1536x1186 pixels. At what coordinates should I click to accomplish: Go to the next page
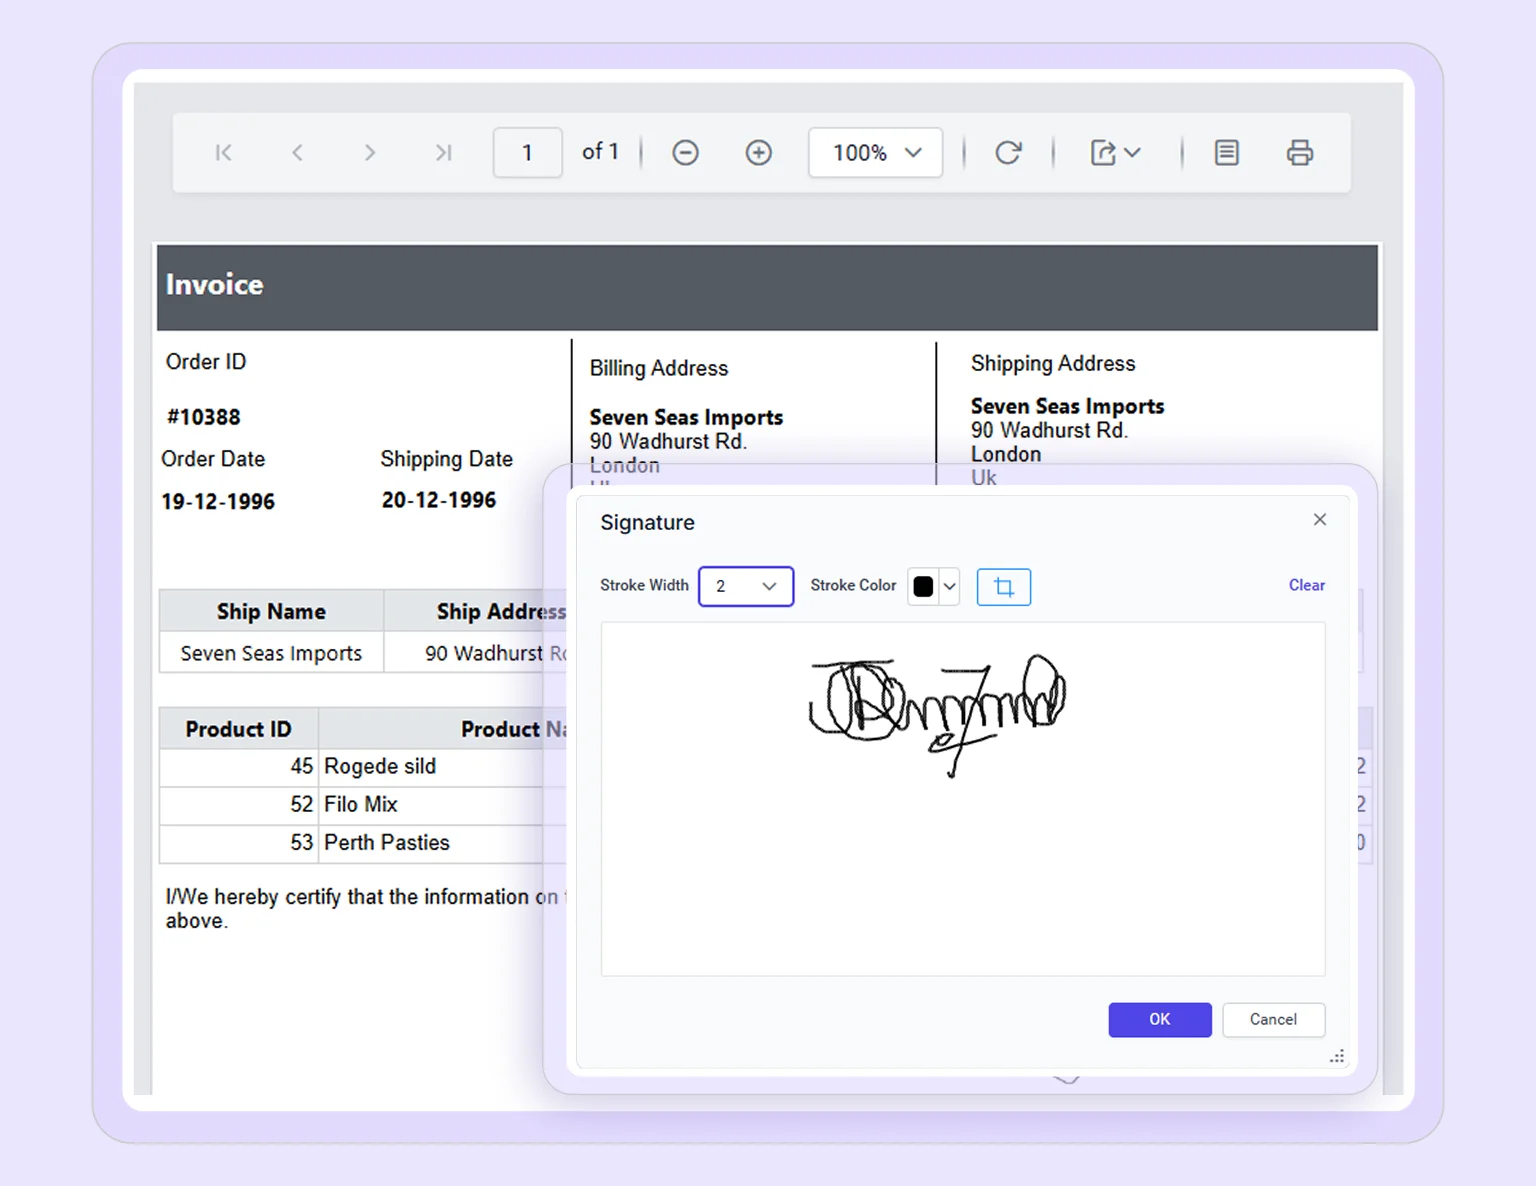(x=370, y=152)
